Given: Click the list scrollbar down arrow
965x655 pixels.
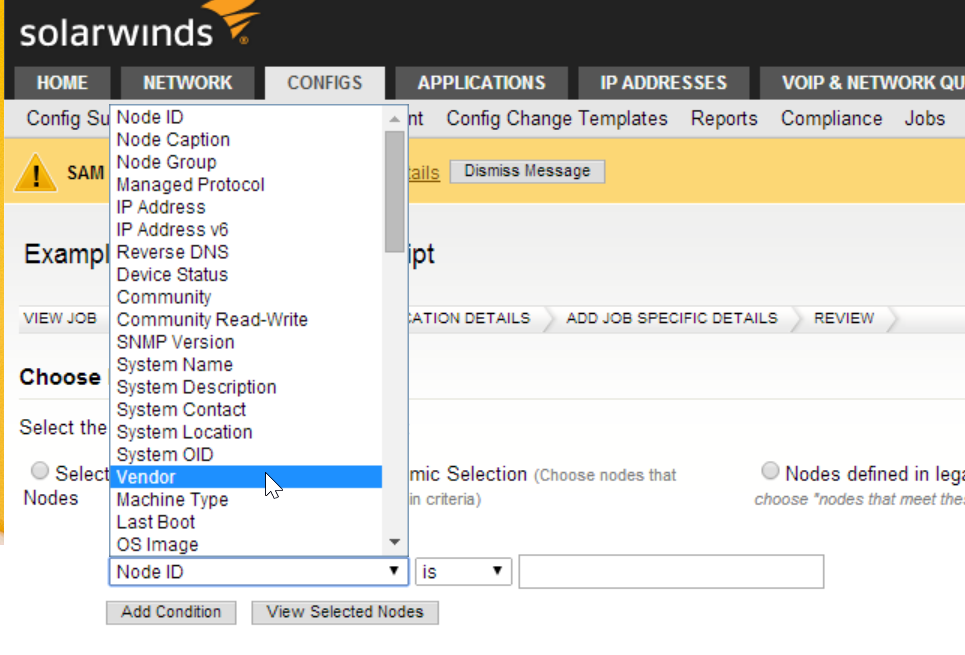Looking at the screenshot, I should pos(394,542).
